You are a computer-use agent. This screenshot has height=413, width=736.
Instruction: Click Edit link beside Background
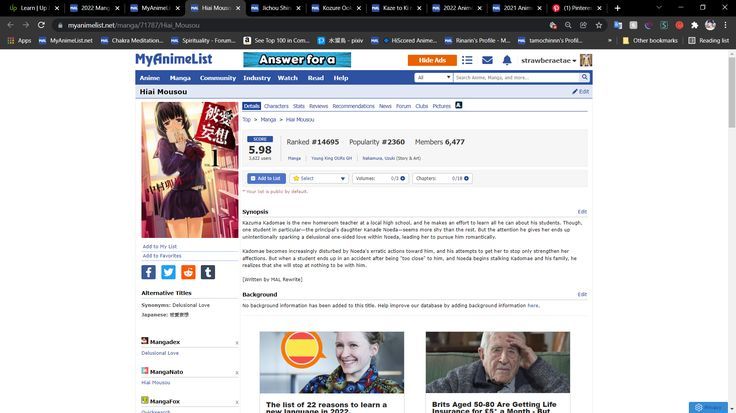[x=582, y=294]
